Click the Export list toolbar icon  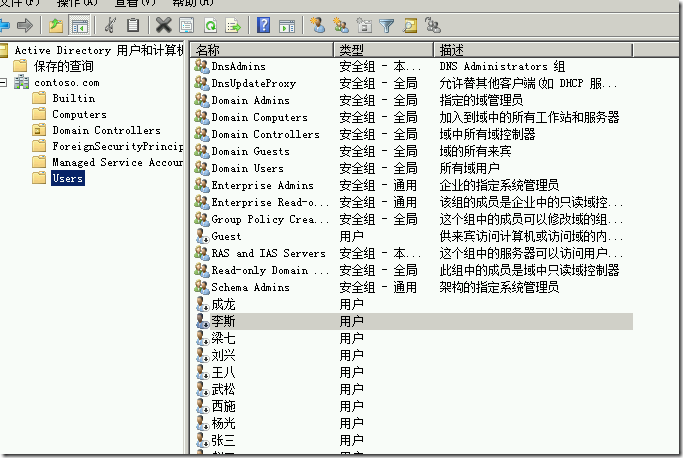[x=233, y=26]
